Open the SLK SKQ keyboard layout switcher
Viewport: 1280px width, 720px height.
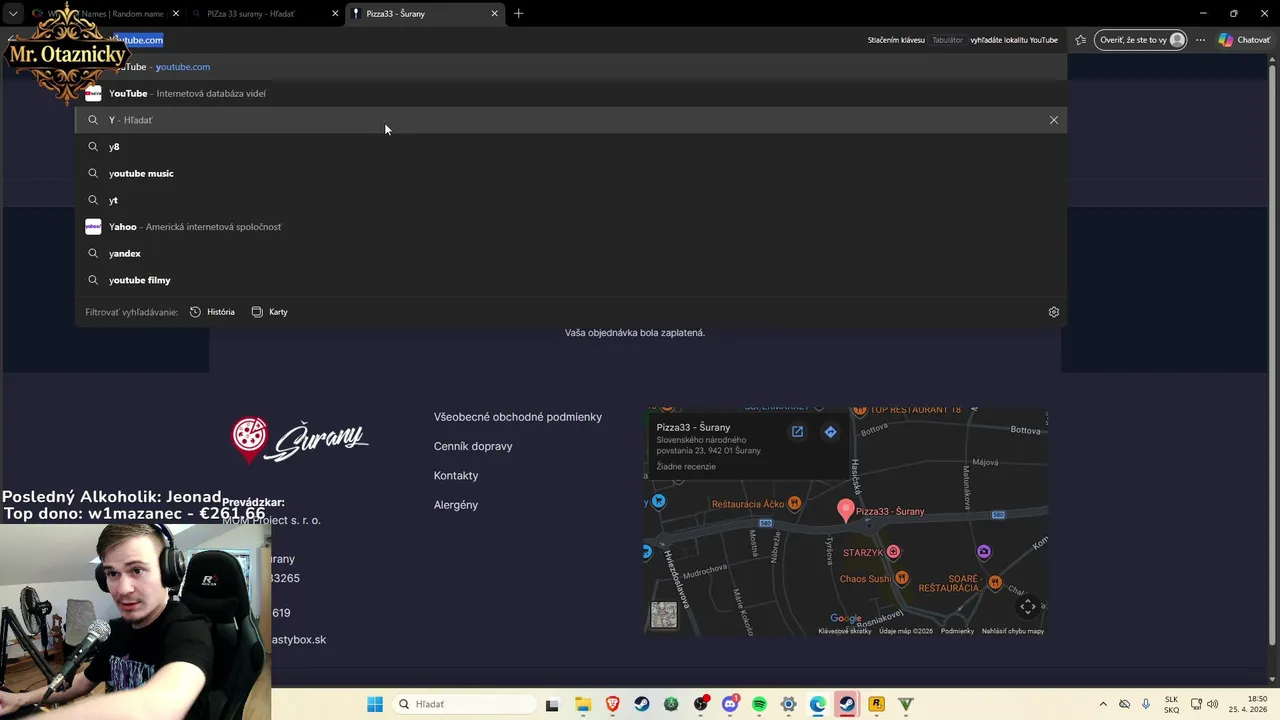[1171, 704]
